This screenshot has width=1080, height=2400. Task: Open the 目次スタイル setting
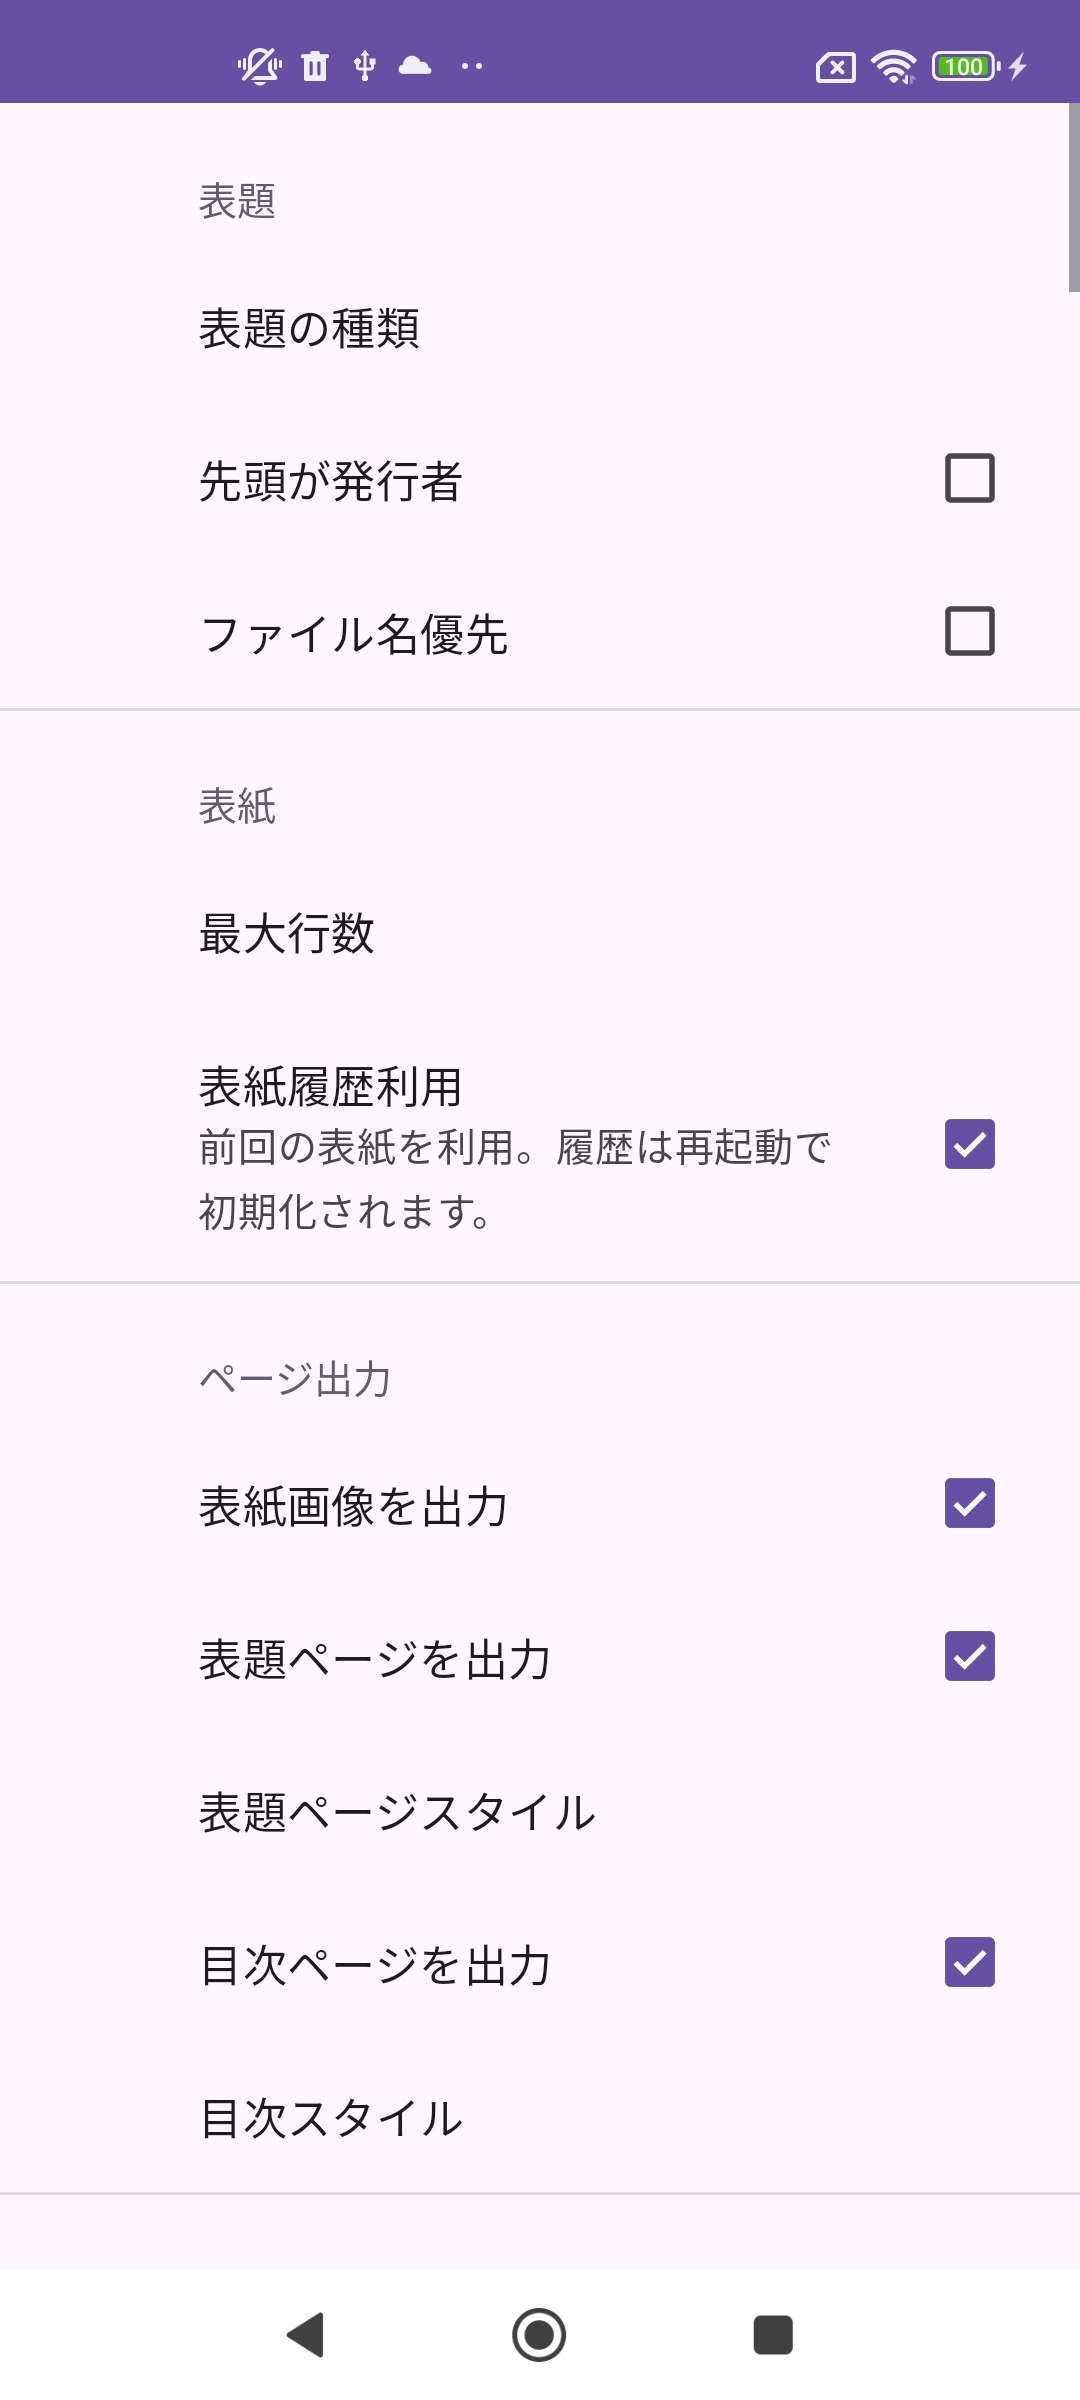click(331, 2118)
